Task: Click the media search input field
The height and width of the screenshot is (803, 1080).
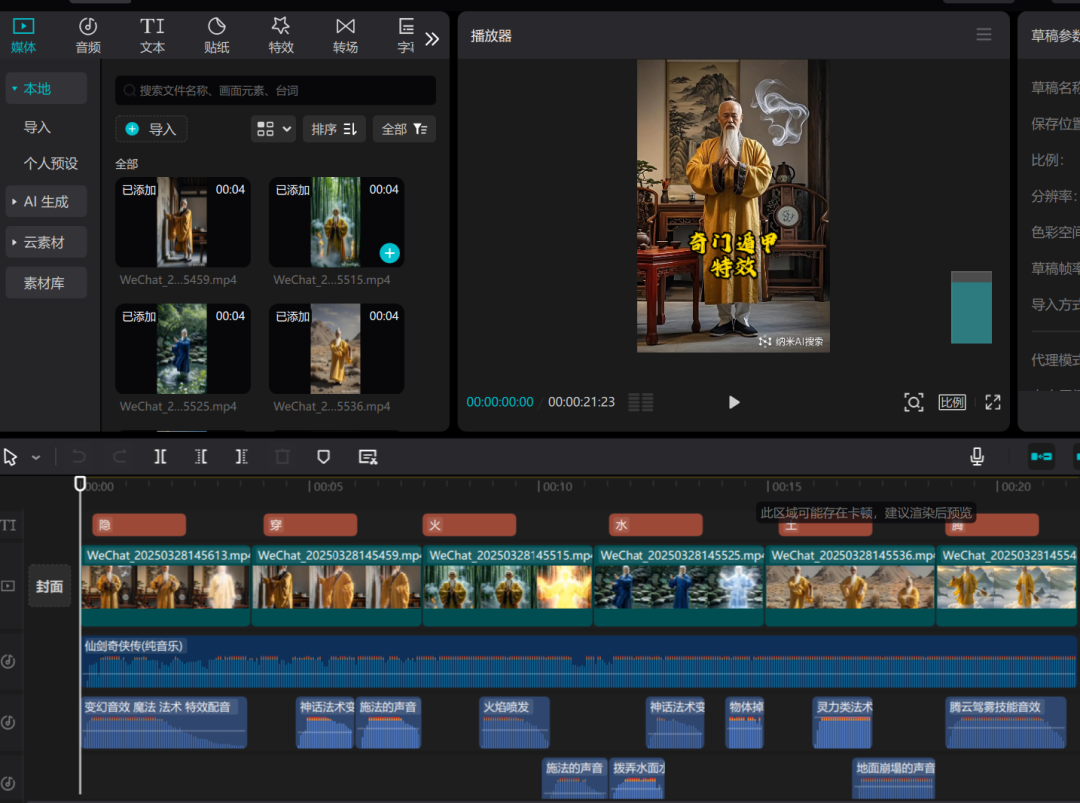Action: click(276, 90)
